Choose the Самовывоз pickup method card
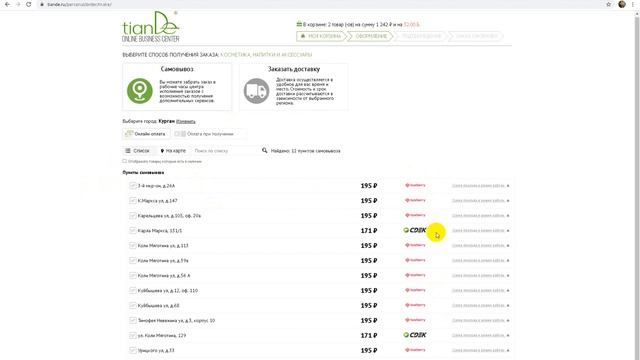This screenshot has width=640, height=360. (177, 86)
